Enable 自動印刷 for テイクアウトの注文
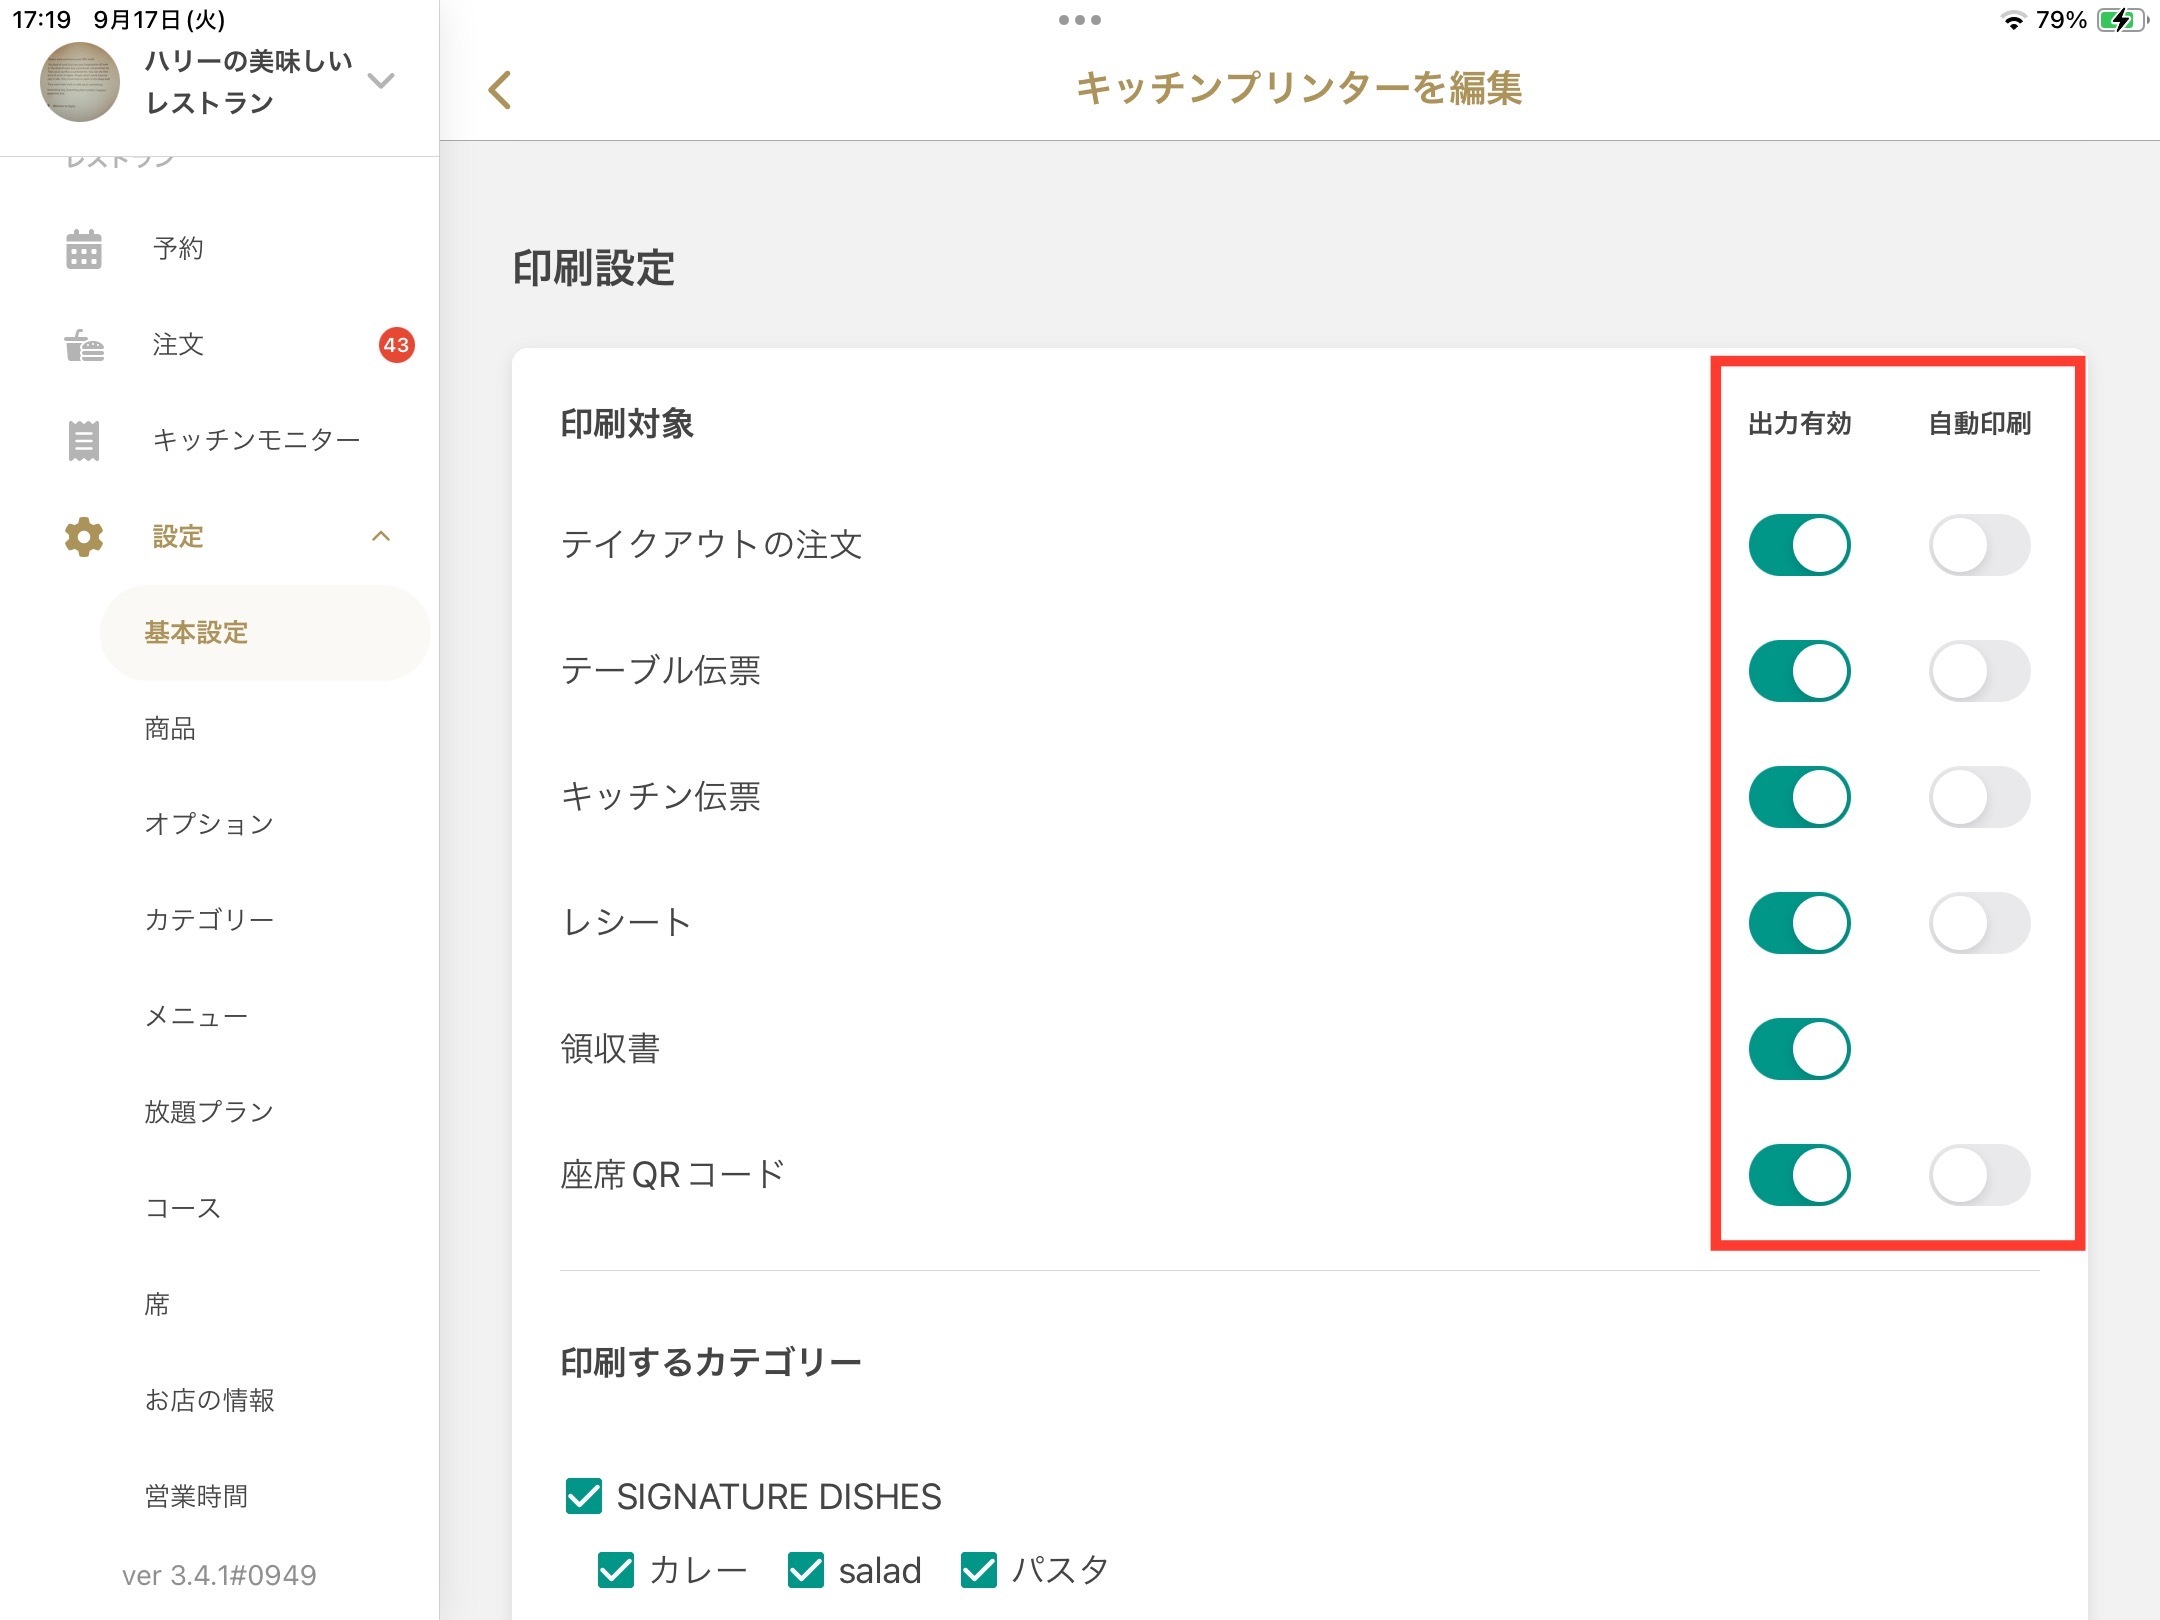The width and height of the screenshot is (2160, 1620). click(x=1979, y=545)
